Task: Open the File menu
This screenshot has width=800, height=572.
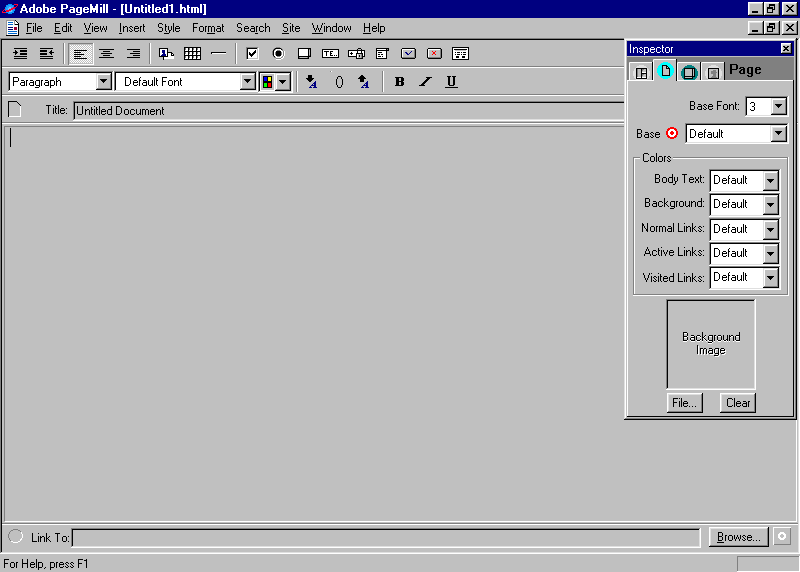Action: click(34, 28)
